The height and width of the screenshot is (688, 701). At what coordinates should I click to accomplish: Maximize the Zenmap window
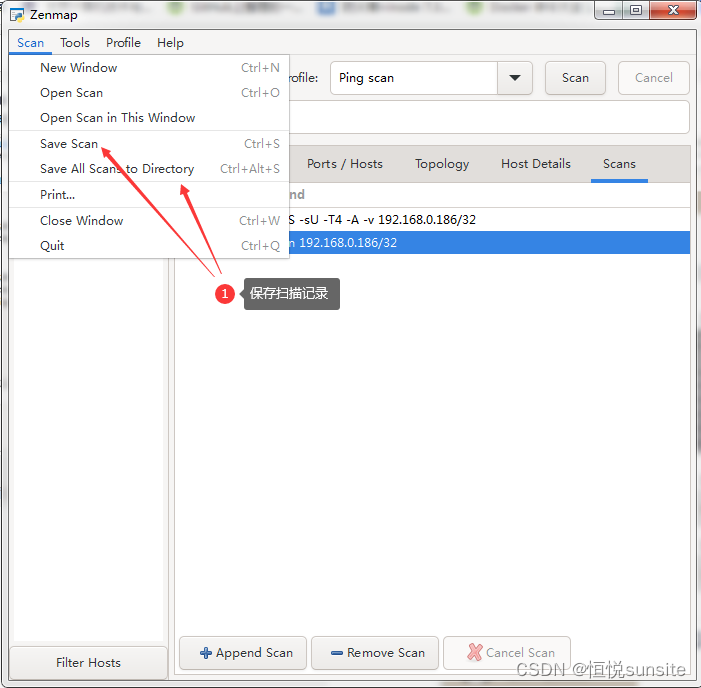click(636, 11)
